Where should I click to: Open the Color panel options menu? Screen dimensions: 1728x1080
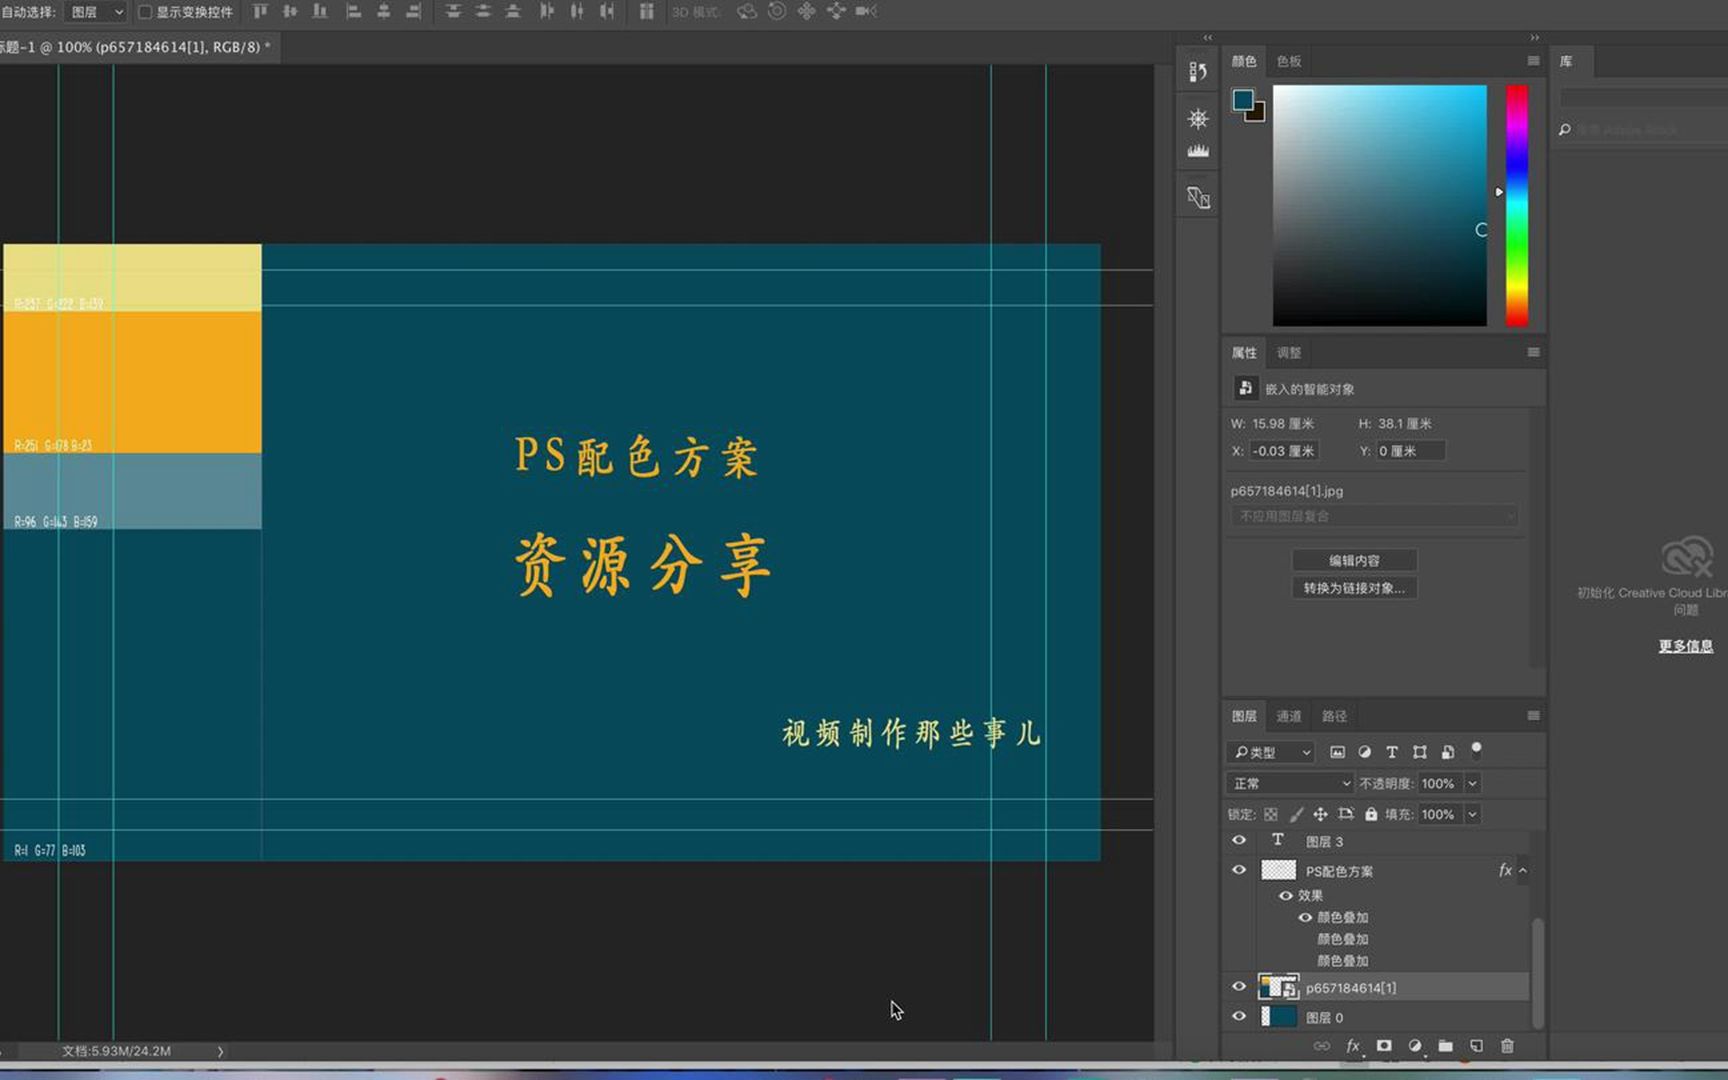coord(1533,61)
